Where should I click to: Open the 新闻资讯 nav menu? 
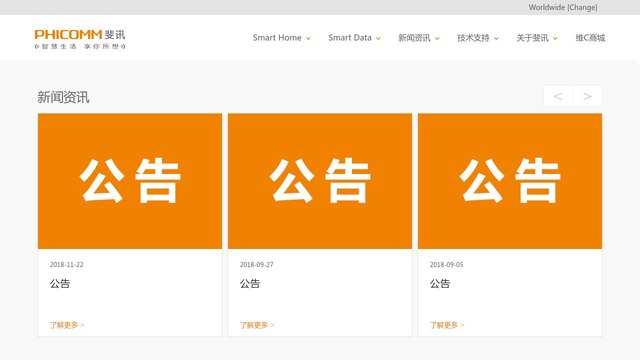414,38
